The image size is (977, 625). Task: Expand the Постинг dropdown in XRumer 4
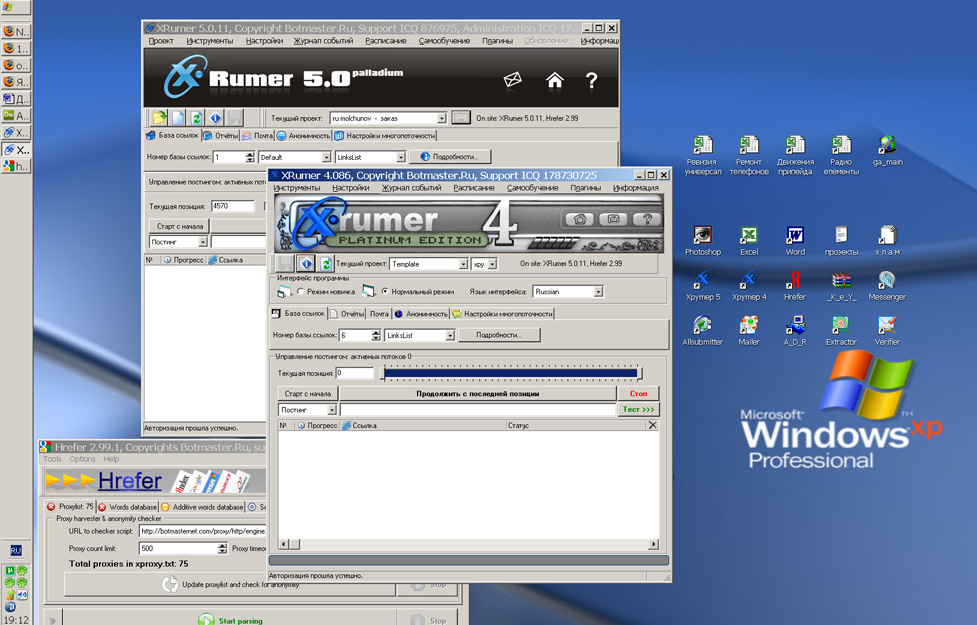click(331, 409)
